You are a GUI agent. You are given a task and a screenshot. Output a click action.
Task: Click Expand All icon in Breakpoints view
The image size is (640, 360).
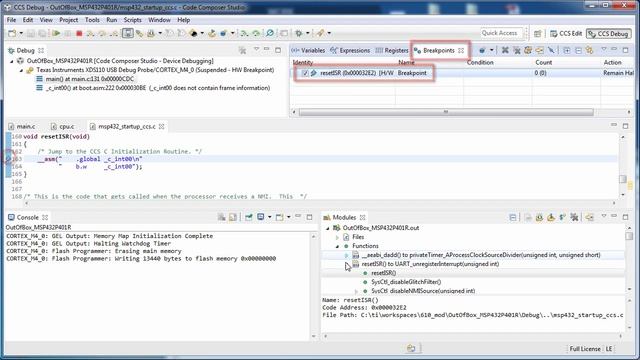pyautogui.click(x=567, y=50)
